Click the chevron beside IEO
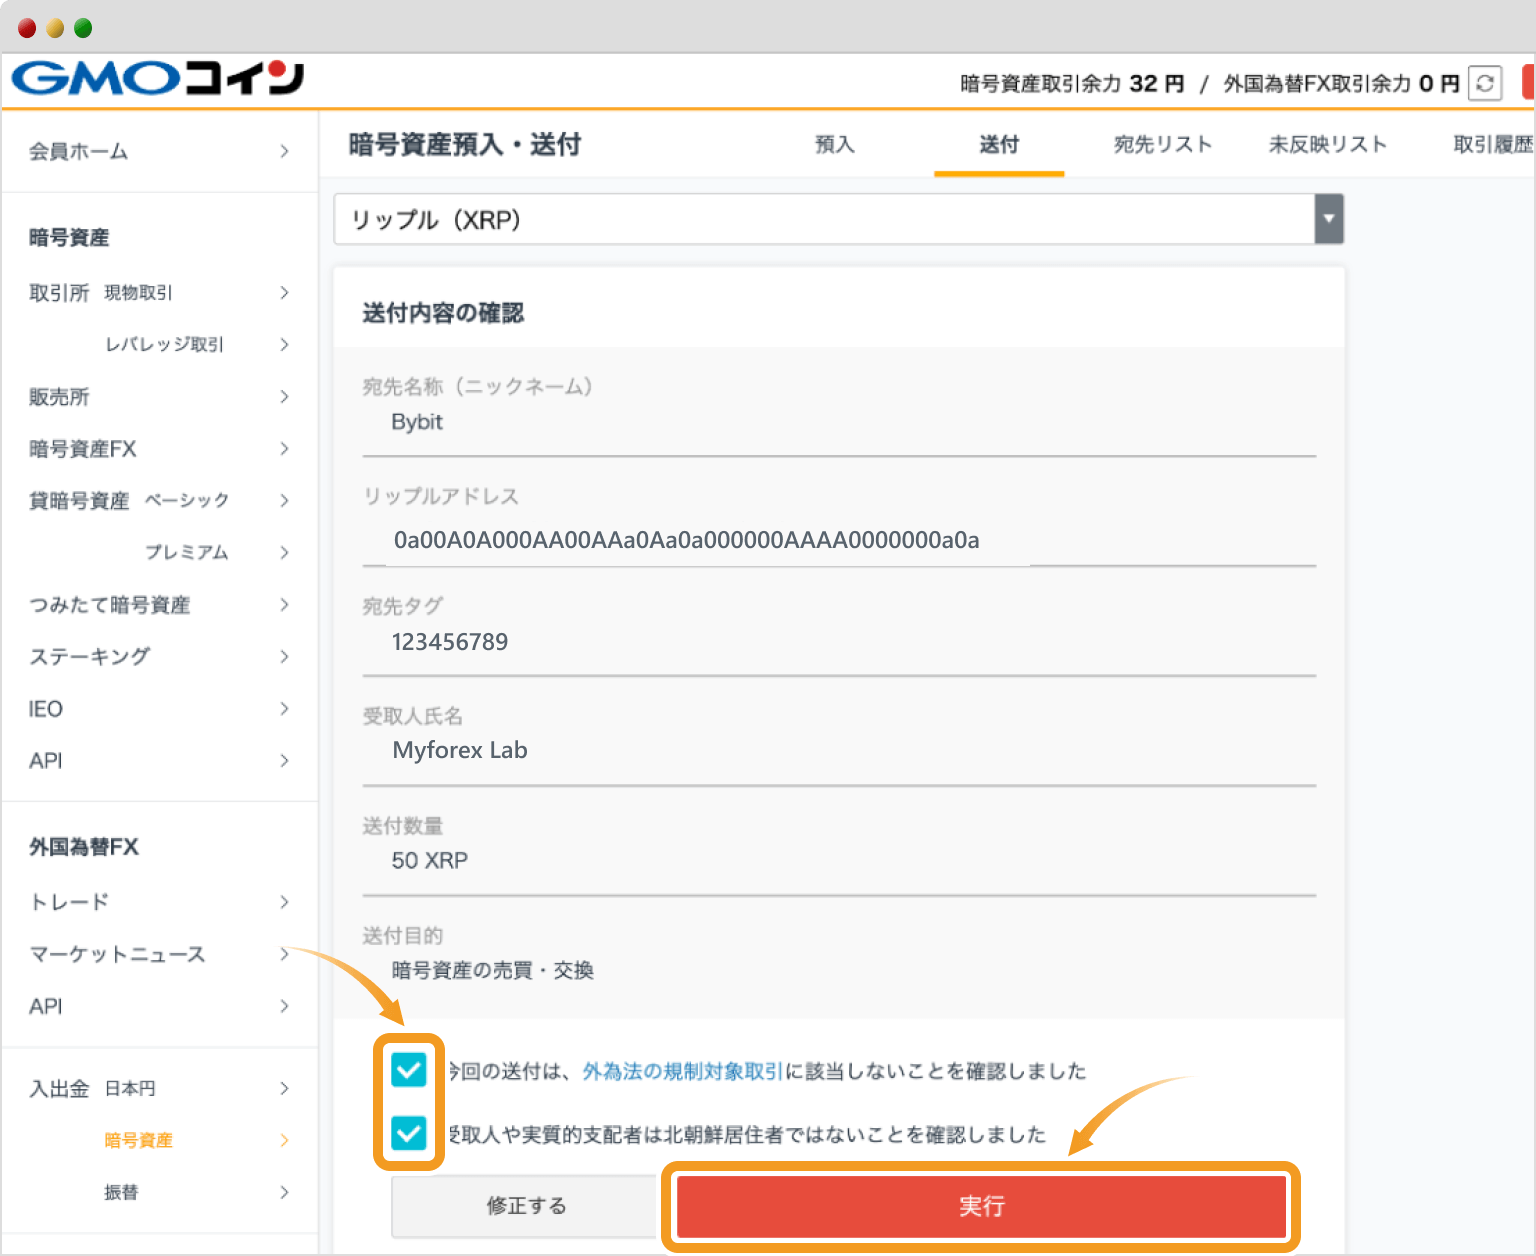Screen dimensions: 1536x1256 point(285,708)
